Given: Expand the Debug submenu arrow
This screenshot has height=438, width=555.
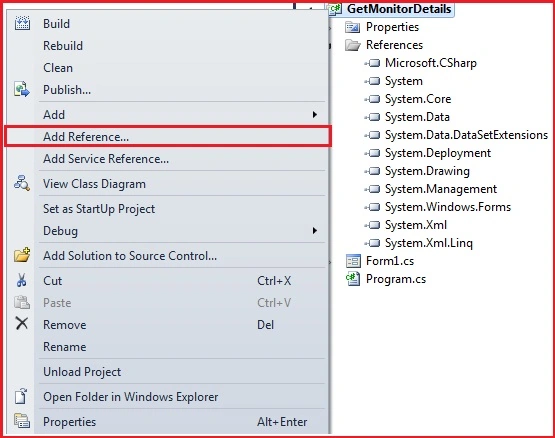Looking at the screenshot, I should click(314, 231).
